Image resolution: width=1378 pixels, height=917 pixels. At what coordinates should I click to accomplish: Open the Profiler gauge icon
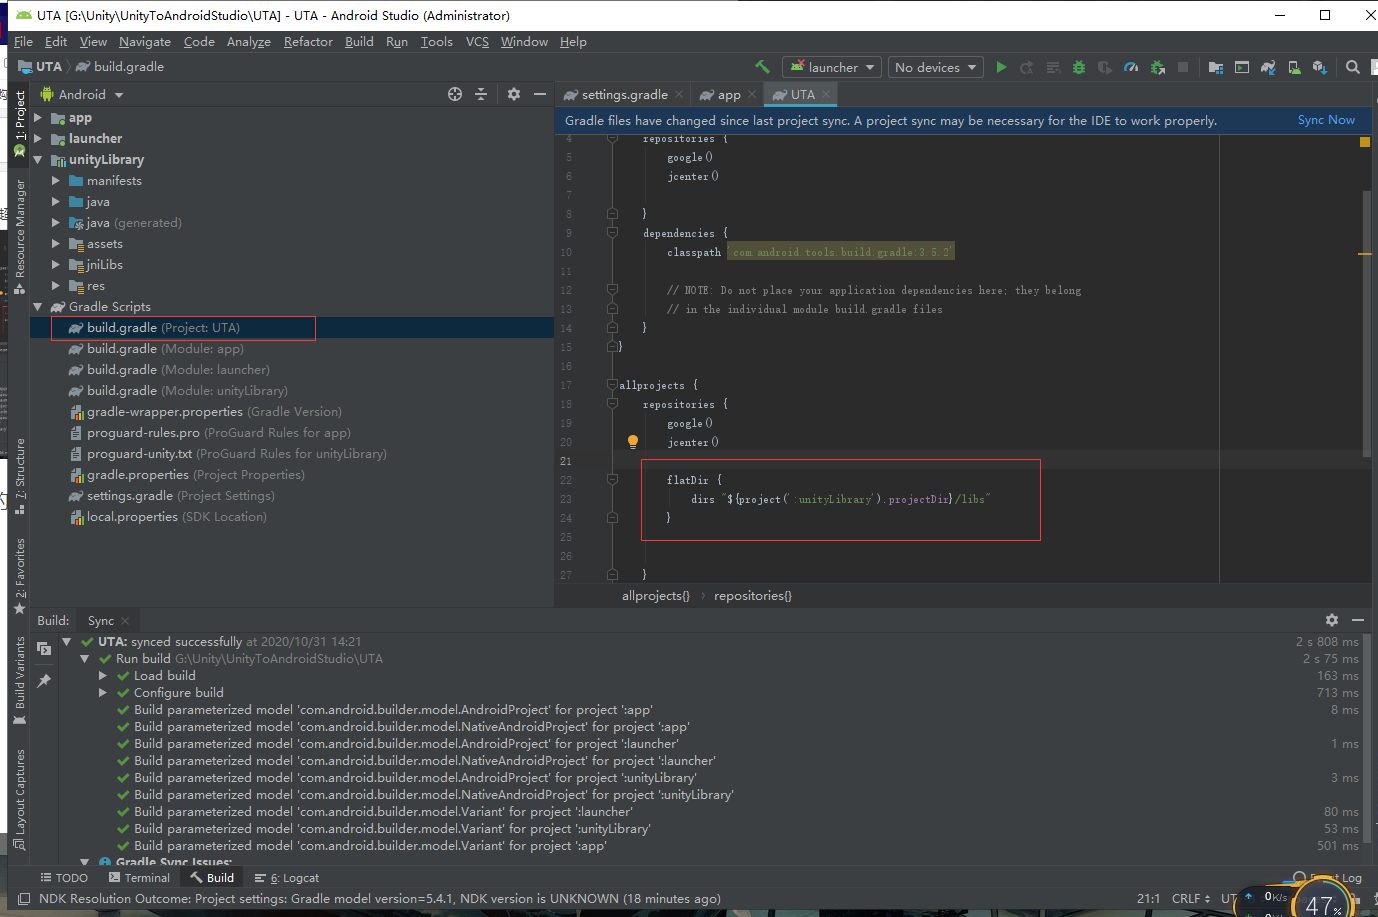1131,67
